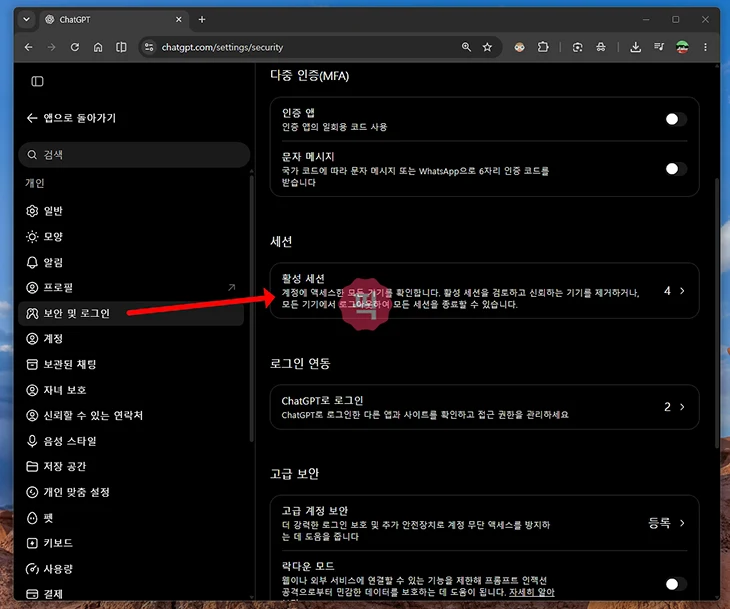Screen dimensions: 730x609
Task: Toggle the ChatGPT sidebar panel icon
Action: (x=37, y=81)
